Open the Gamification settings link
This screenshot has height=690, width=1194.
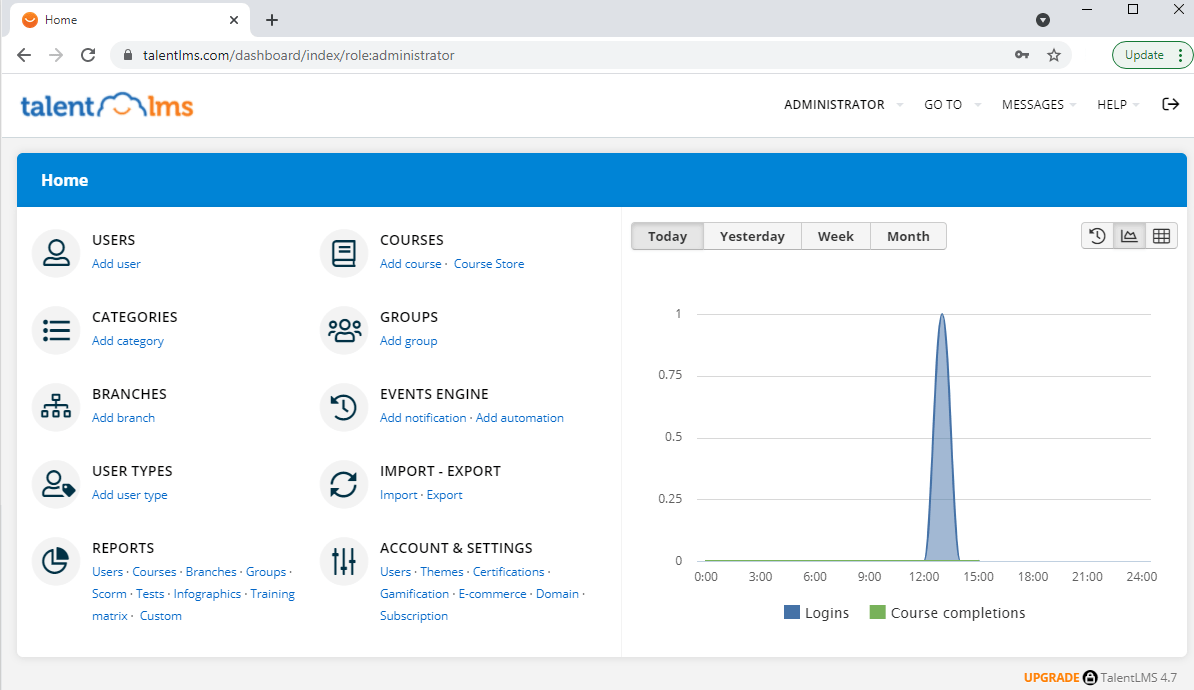[414, 593]
